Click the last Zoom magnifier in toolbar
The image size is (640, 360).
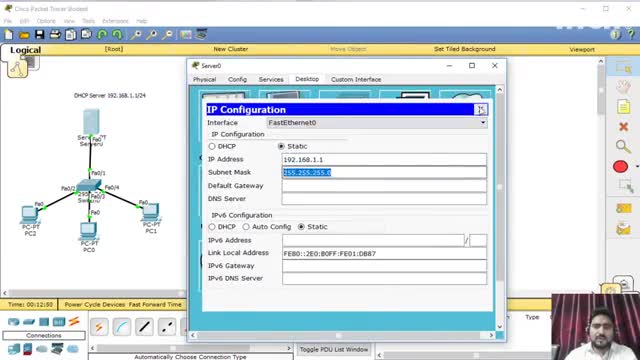coord(167,35)
